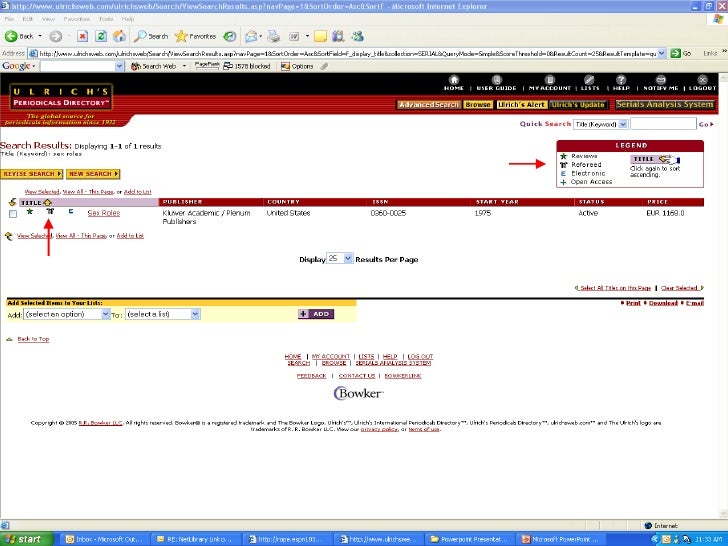
Task: Check the checkbox beside Sex Roles
Action: 13,214
